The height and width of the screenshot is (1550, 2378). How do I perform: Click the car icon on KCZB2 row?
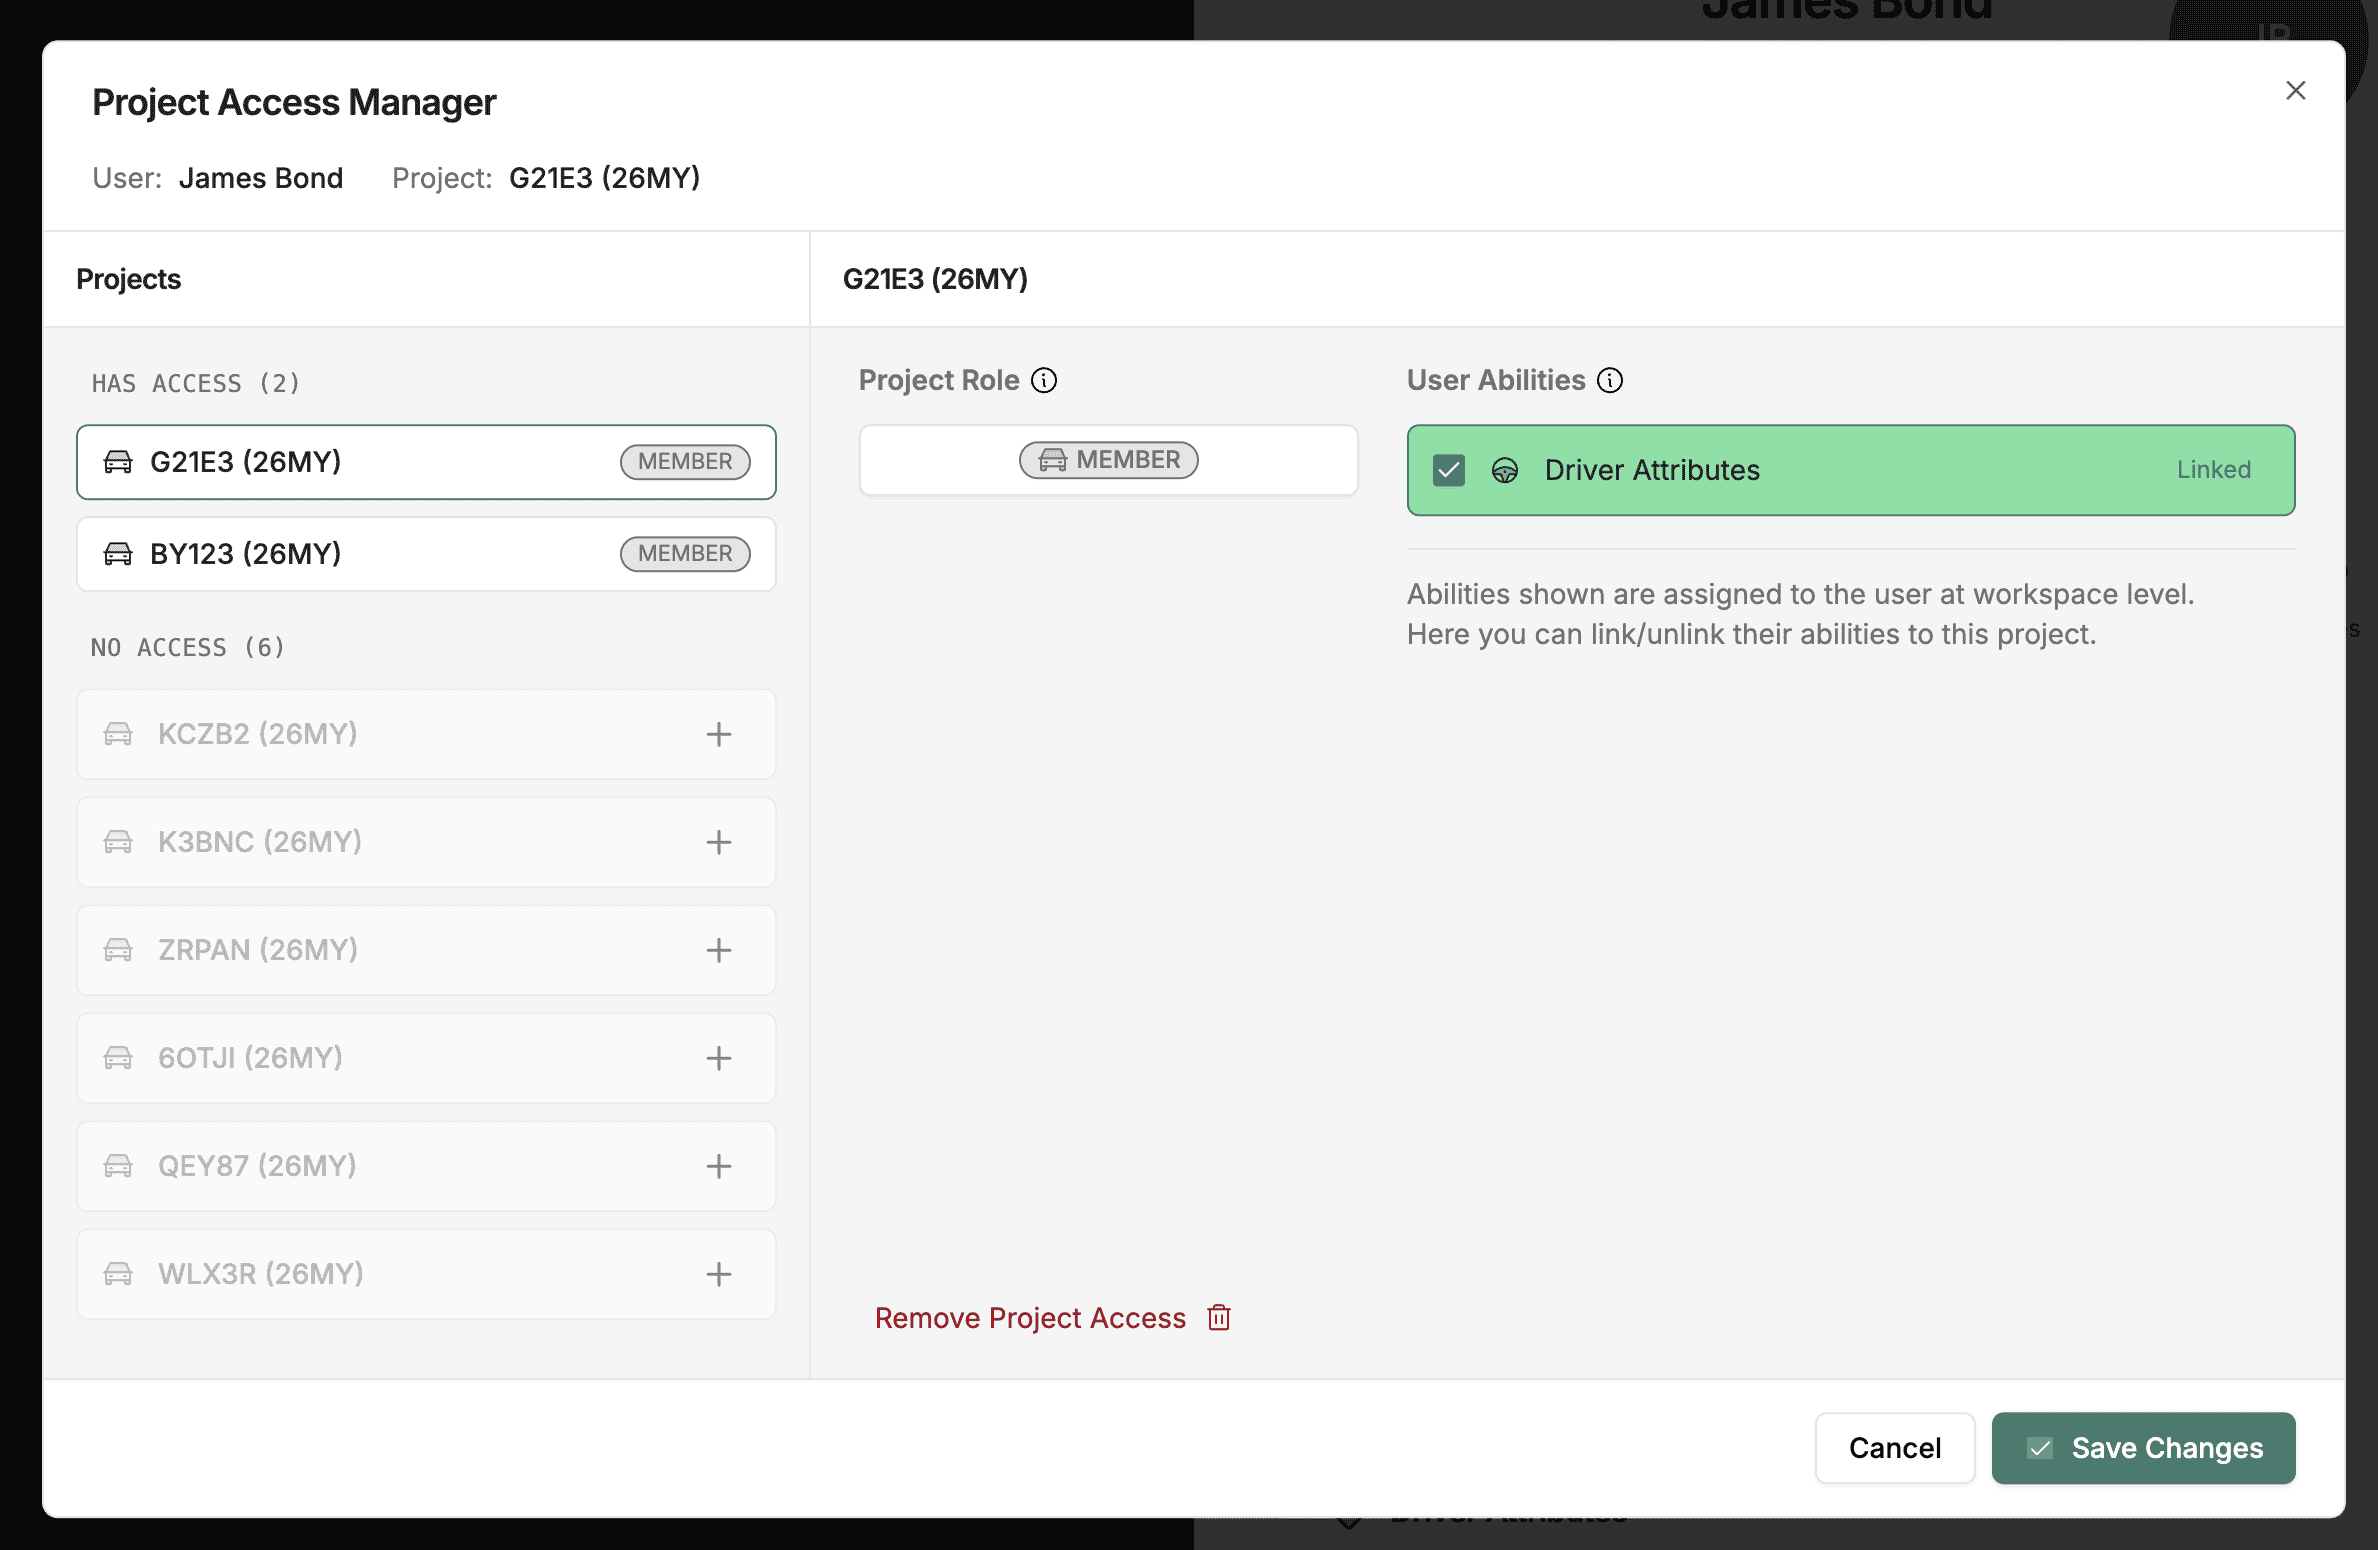118,734
